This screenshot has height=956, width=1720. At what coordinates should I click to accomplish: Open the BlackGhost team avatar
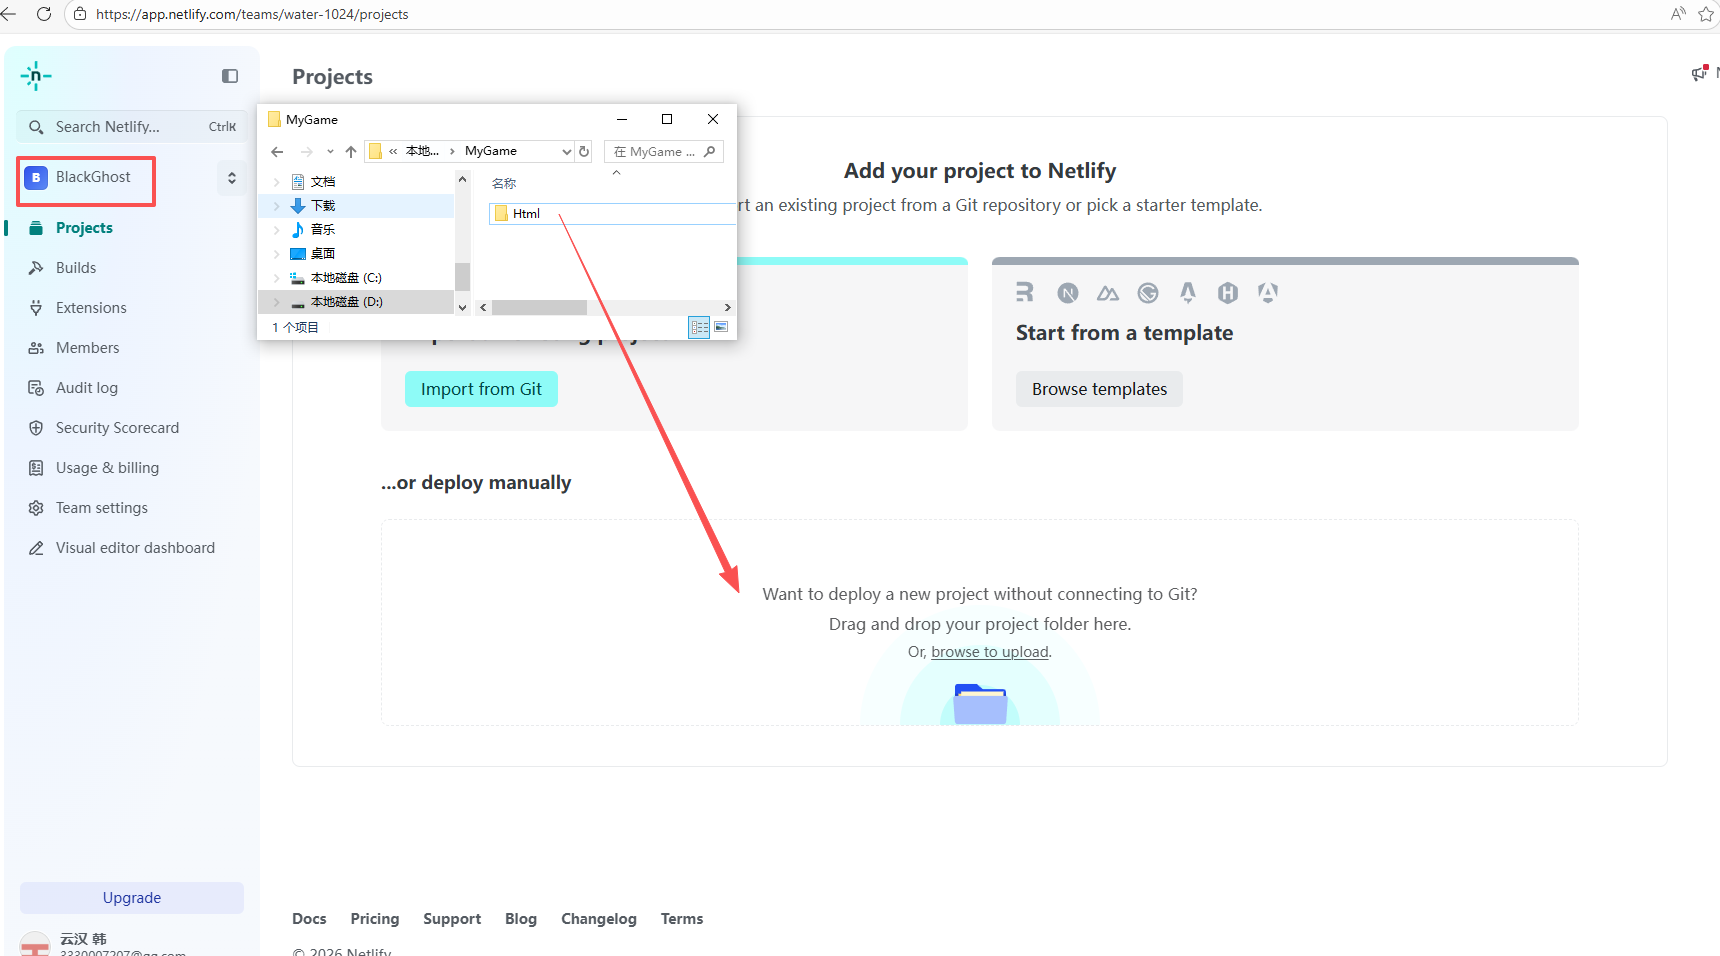click(36, 177)
